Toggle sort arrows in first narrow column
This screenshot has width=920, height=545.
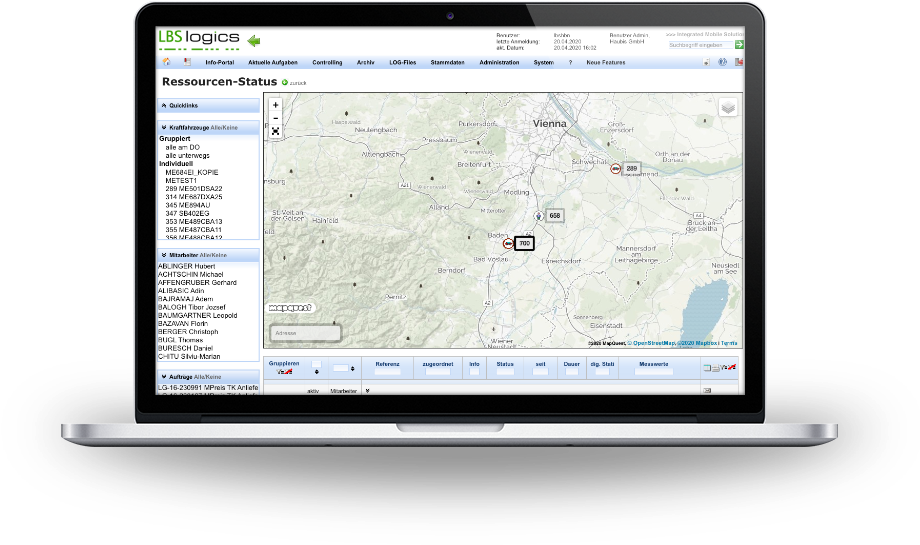(317, 372)
